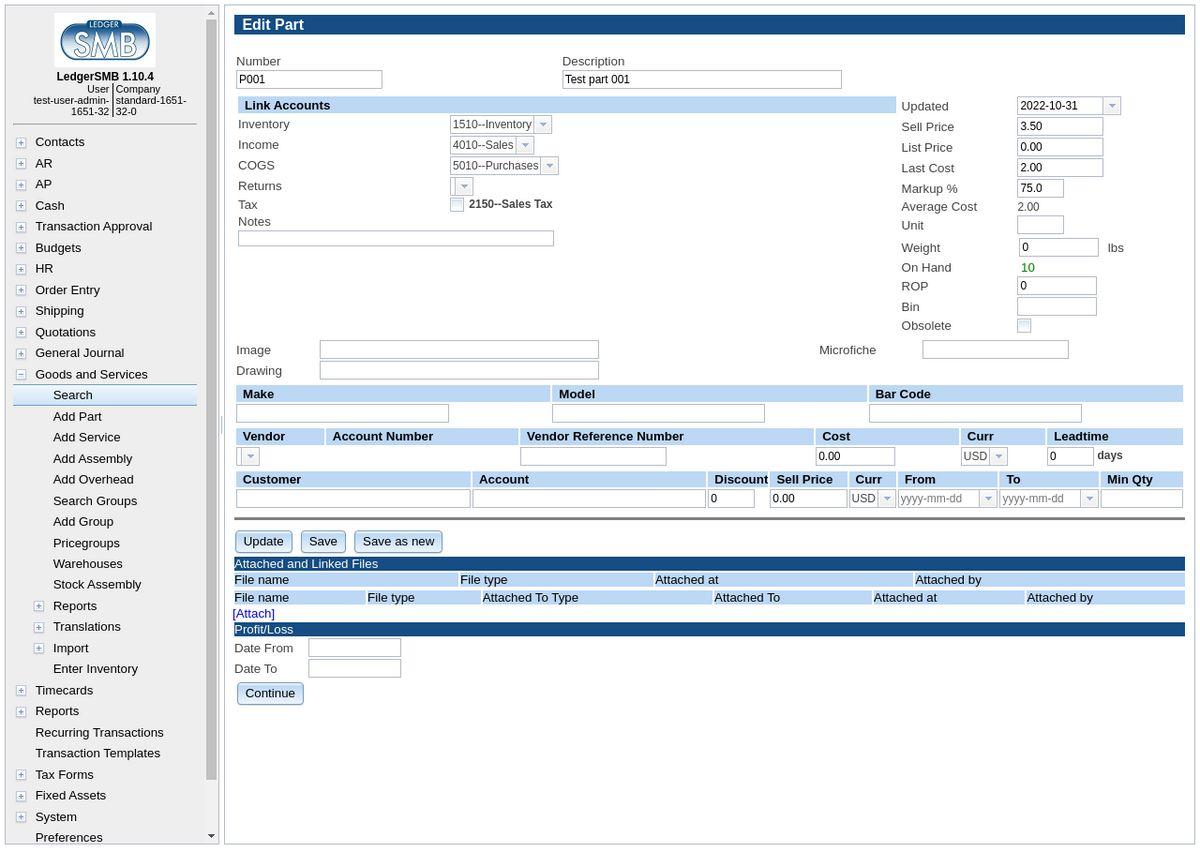Click the LedgerSMB logo
This screenshot has height=849, width=1200.
[x=105, y=41]
